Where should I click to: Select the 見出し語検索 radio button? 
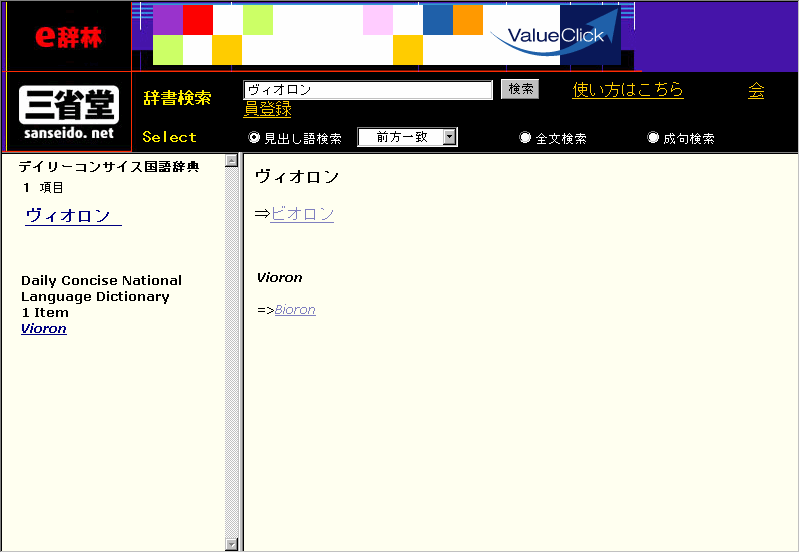tap(254, 138)
